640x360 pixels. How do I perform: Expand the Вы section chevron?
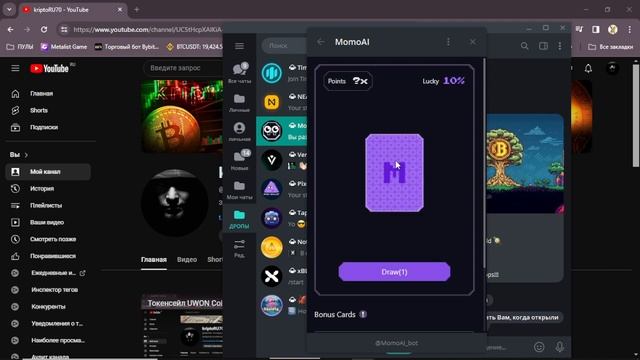[26, 155]
